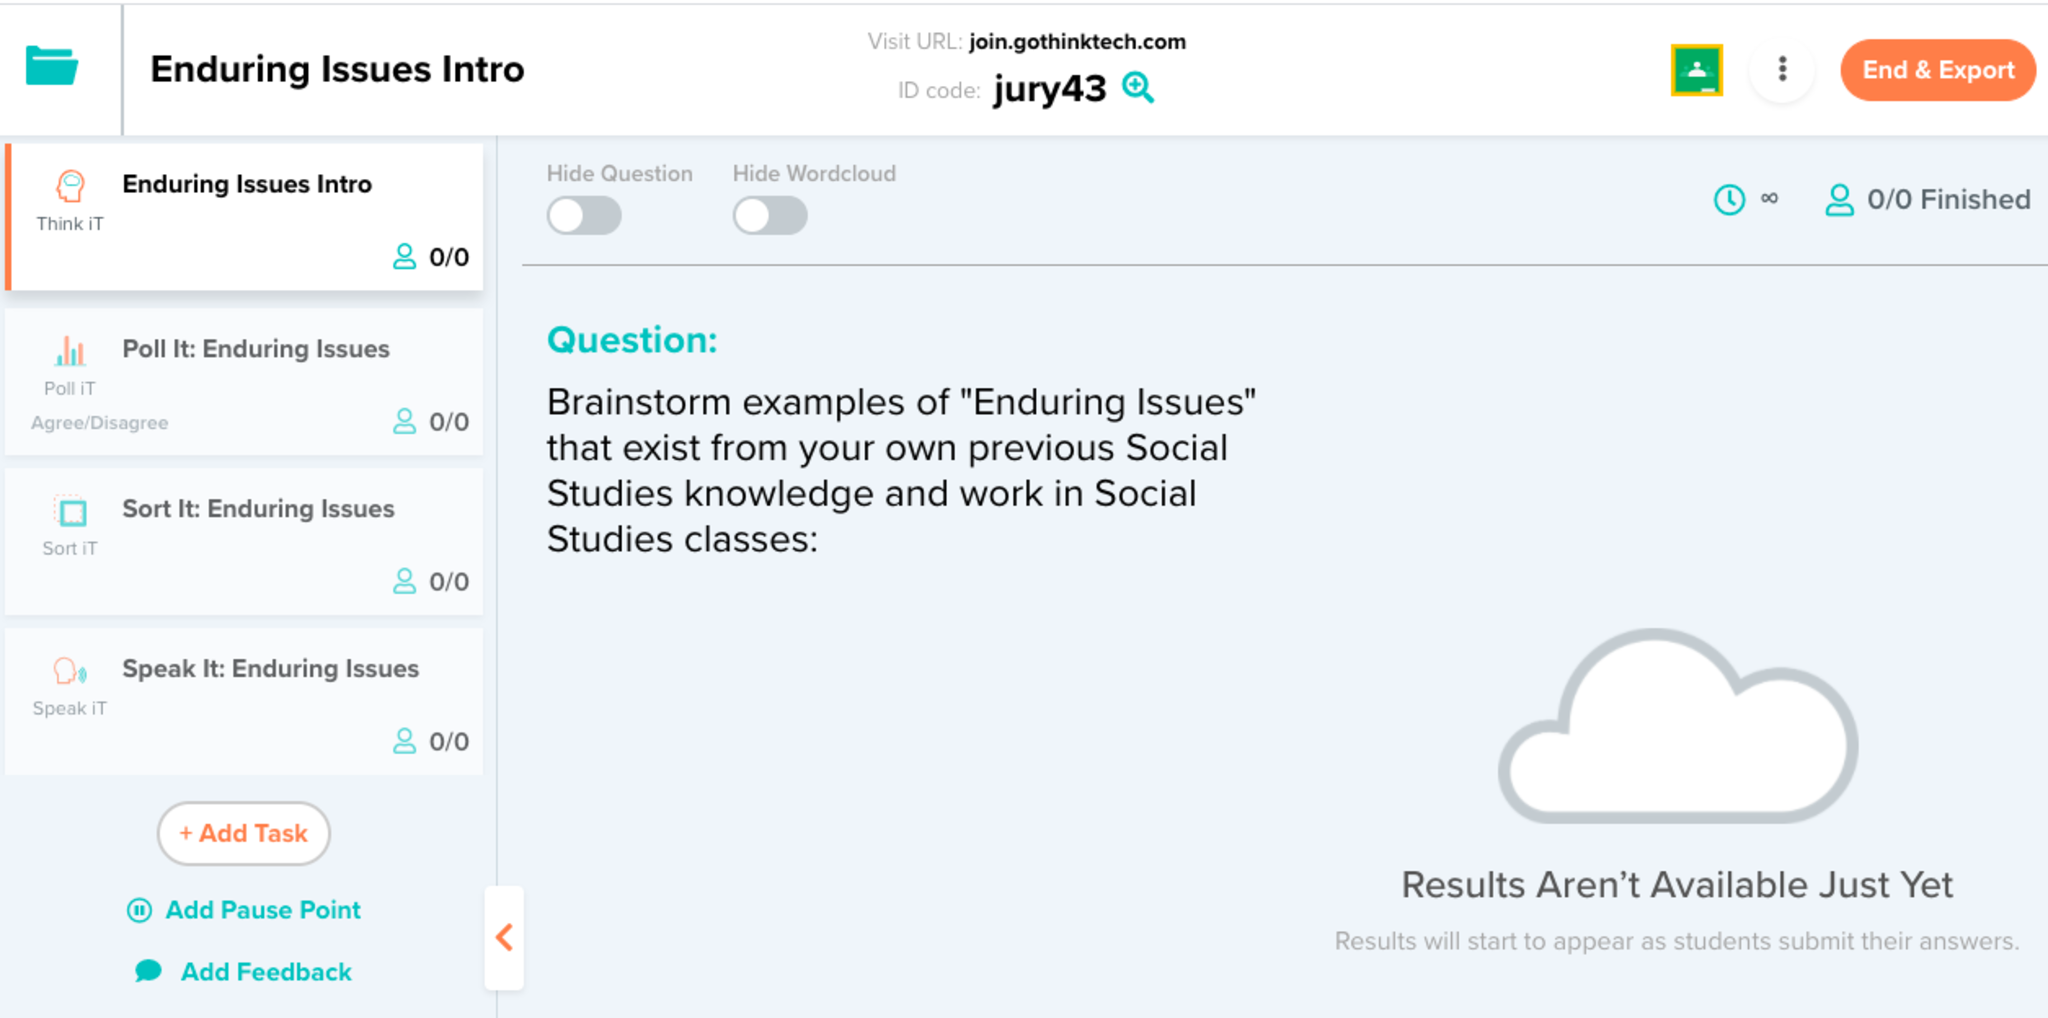The width and height of the screenshot is (2048, 1018).
Task: Click the 0/0 Finished student counter
Action: 1929,199
